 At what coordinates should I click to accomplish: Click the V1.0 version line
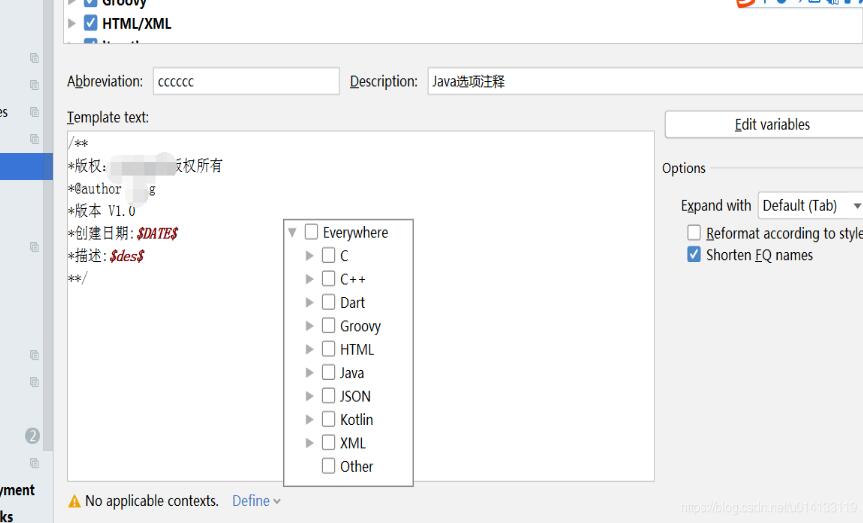(x=102, y=211)
